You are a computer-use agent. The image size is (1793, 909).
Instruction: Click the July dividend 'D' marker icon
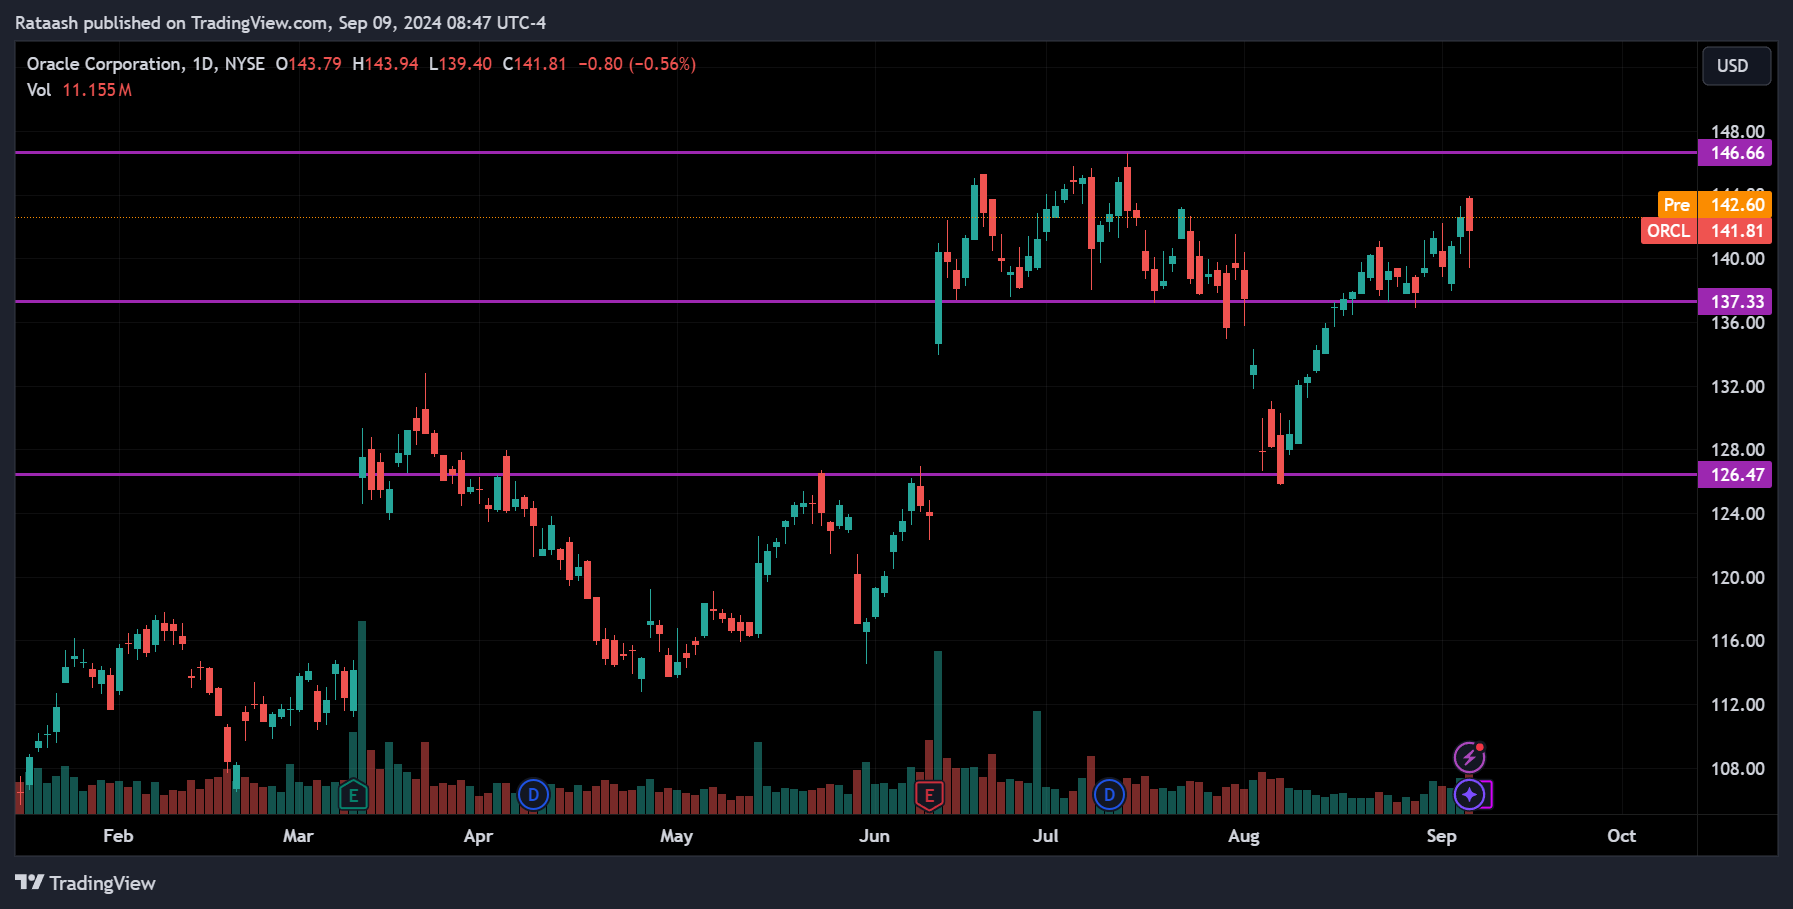click(1109, 795)
